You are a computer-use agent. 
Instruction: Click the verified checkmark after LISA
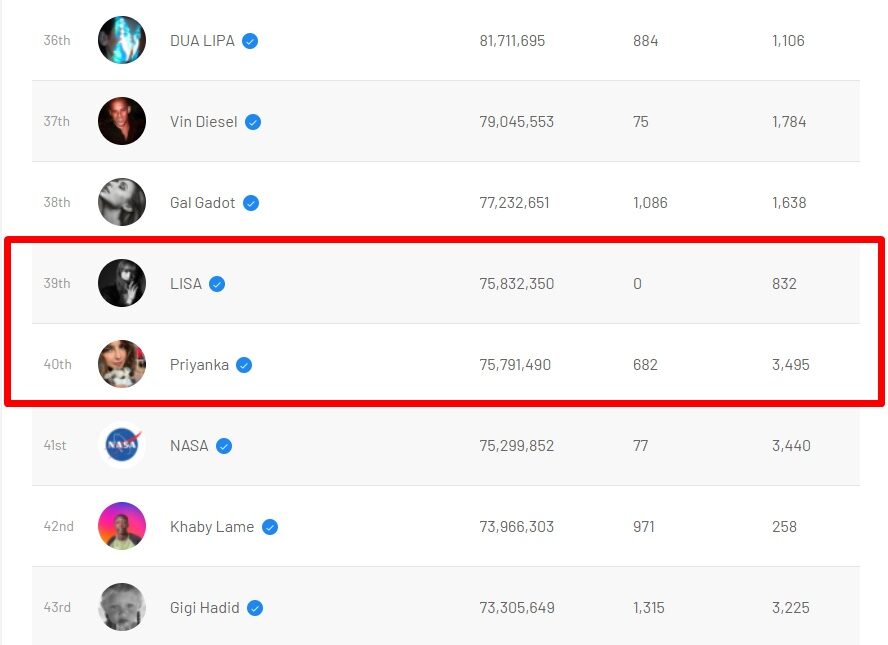click(217, 284)
